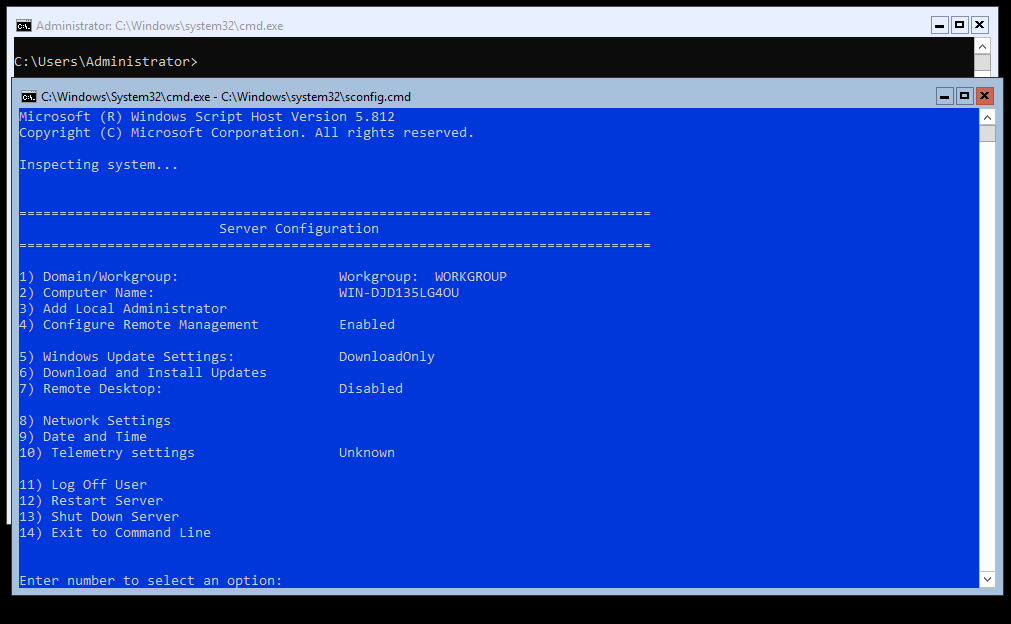Click 'Windows Script Host Version 5.812' line
Screen dimensions: 1011x624
[207, 117]
